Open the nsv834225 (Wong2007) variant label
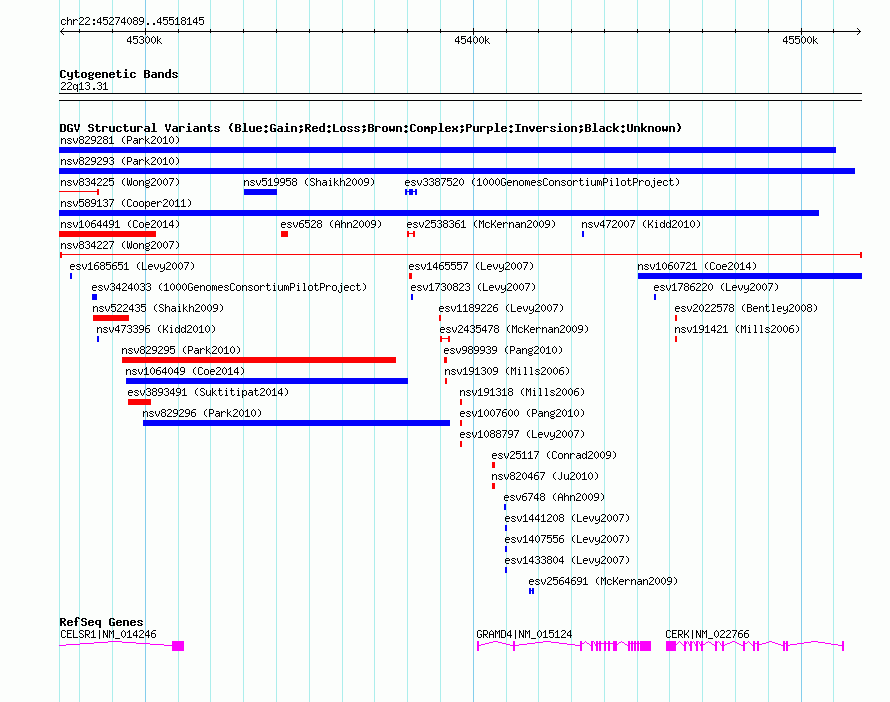The height and width of the screenshot is (702, 890). click(120, 182)
